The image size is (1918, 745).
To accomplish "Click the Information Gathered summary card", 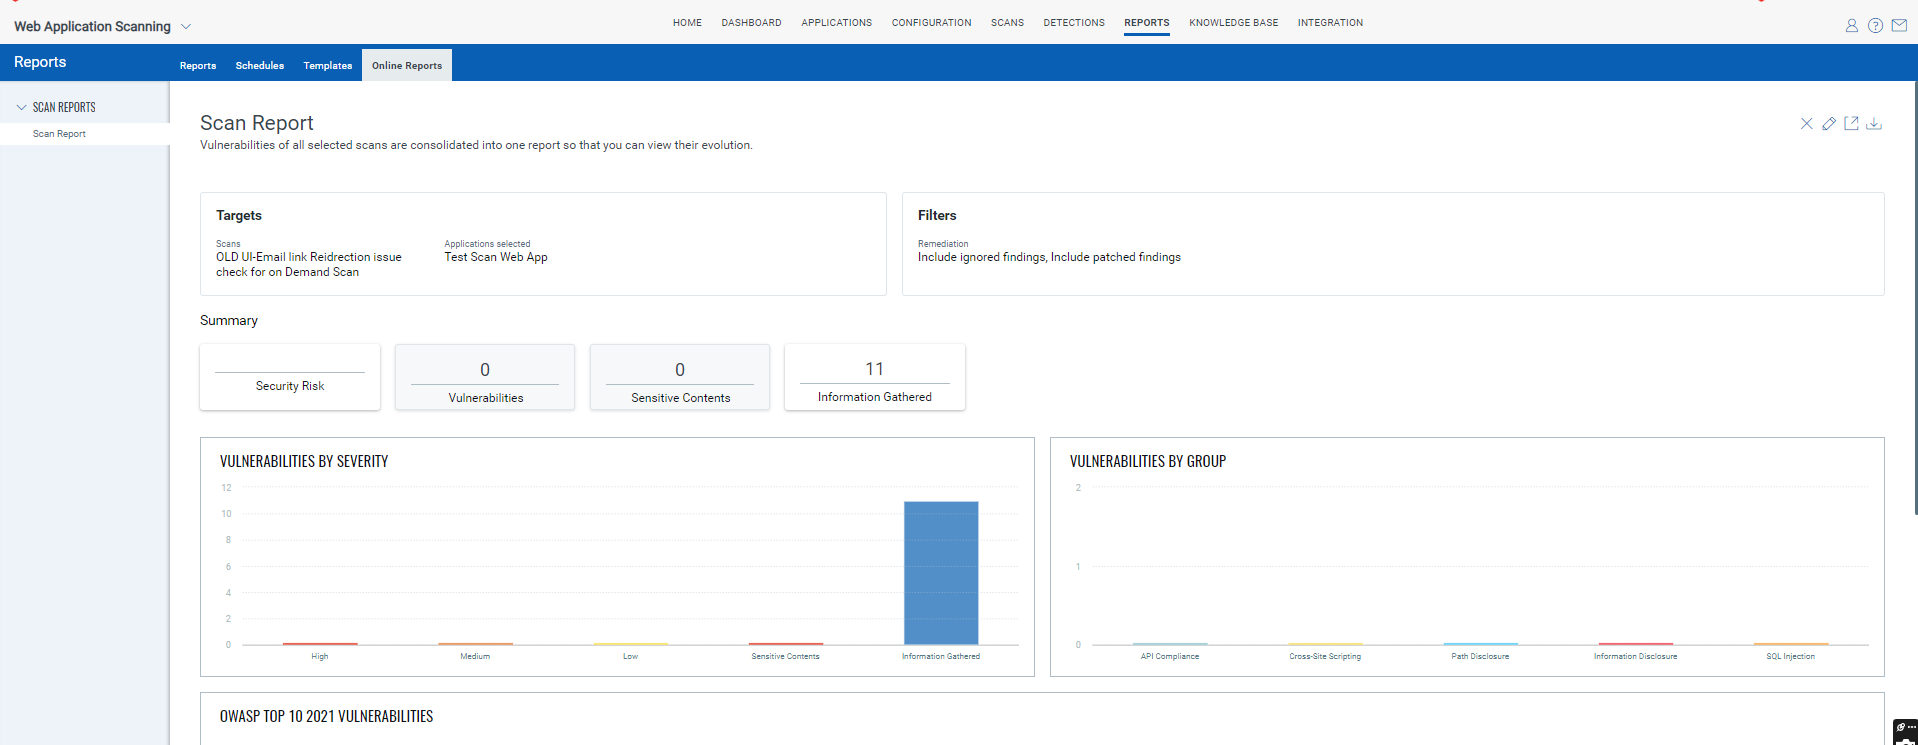I will click(x=874, y=378).
